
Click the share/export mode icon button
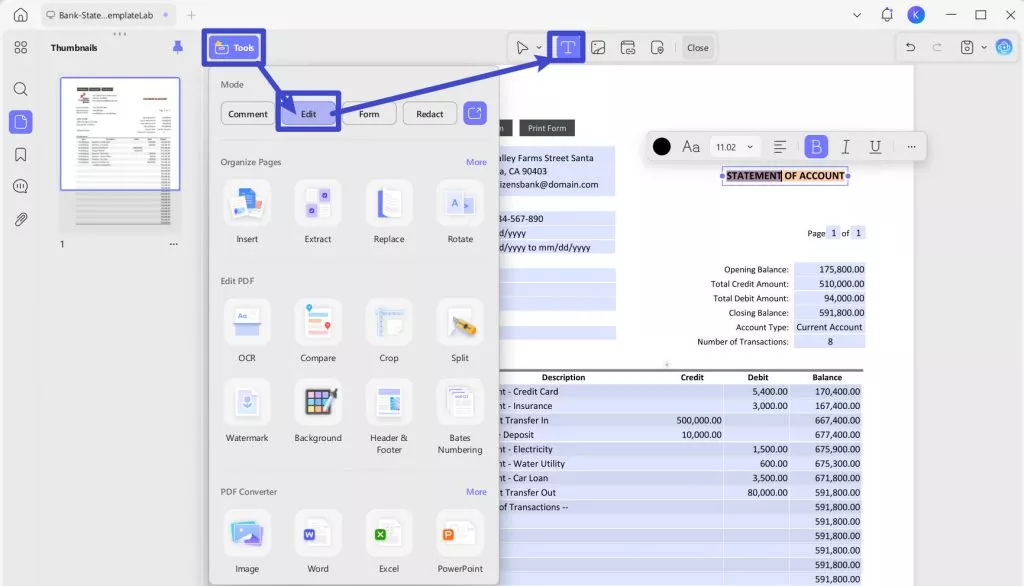coord(475,113)
